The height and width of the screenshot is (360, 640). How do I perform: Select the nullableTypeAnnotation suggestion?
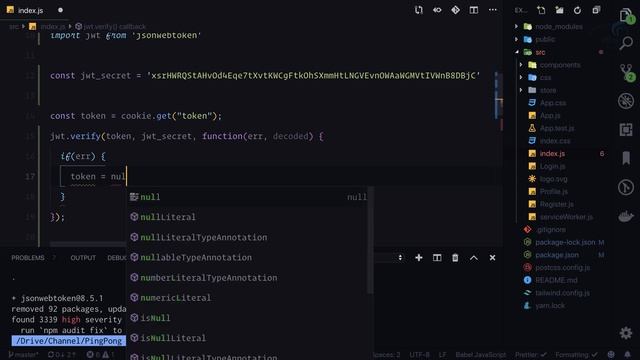click(247, 258)
